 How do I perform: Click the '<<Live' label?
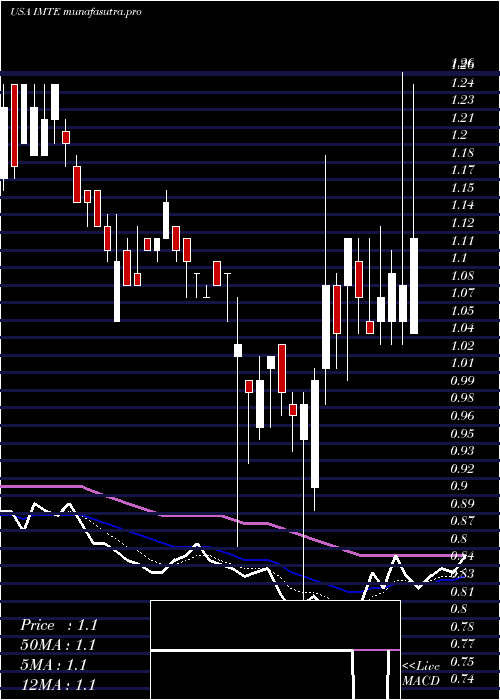click(421, 667)
